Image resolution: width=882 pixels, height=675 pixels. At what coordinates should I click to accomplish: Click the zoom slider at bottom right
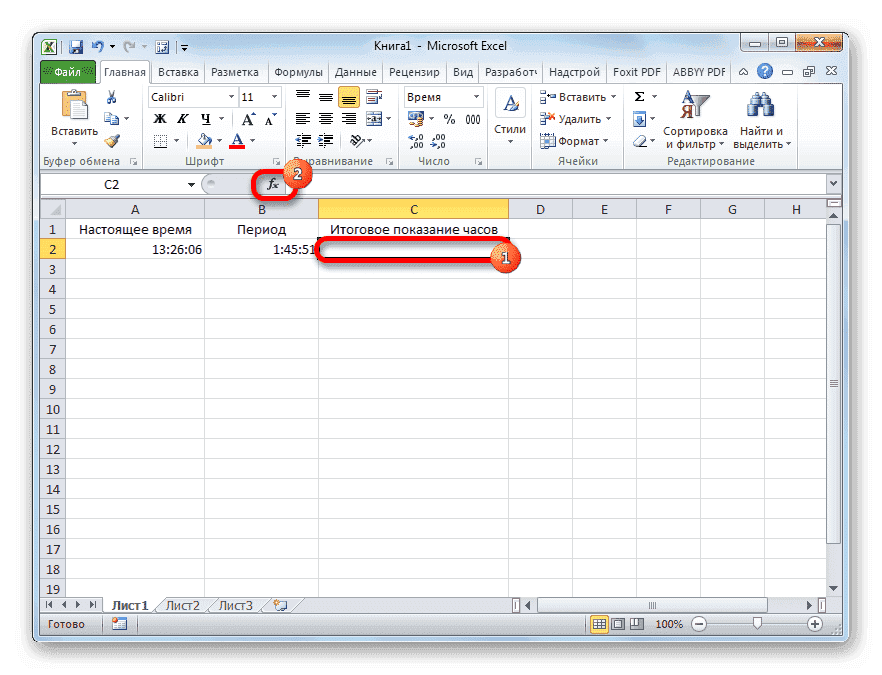(758, 623)
